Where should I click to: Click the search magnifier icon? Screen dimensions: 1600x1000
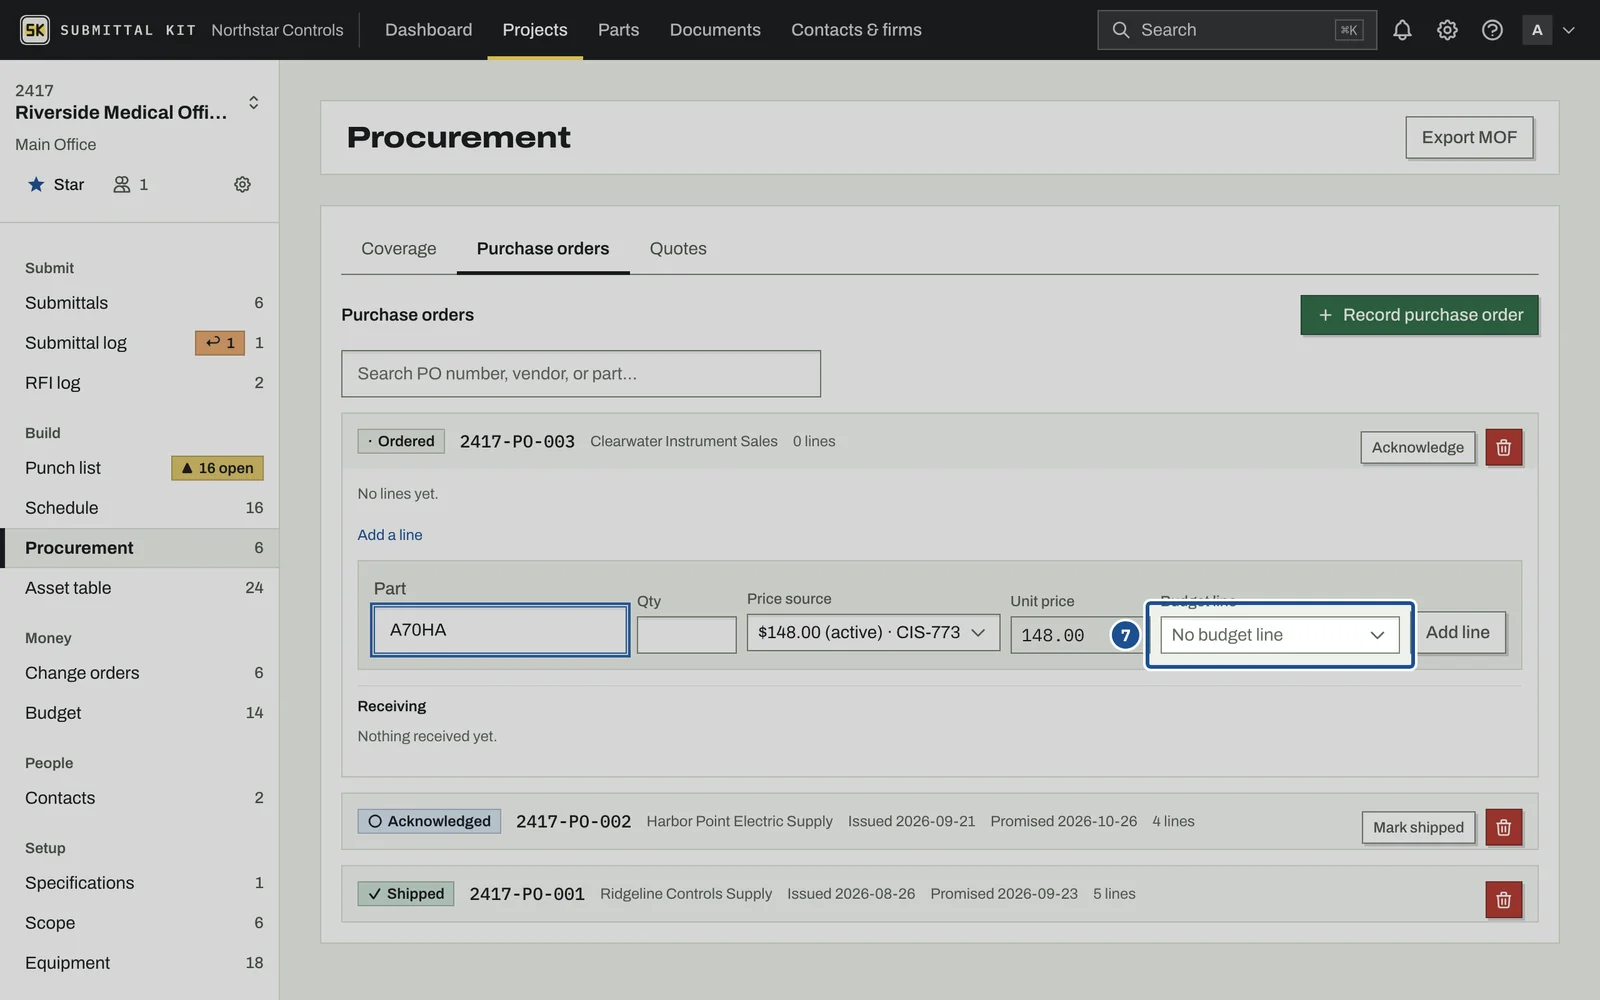click(1121, 30)
